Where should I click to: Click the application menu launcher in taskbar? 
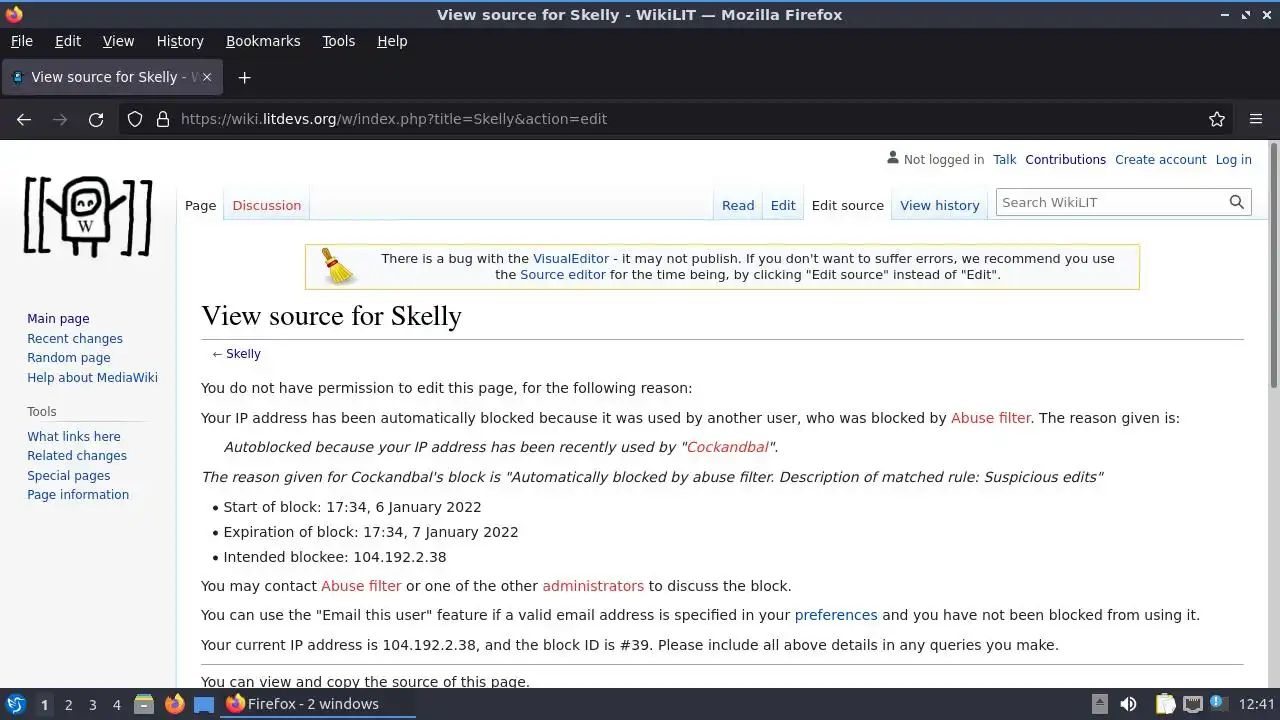pos(15,704)
